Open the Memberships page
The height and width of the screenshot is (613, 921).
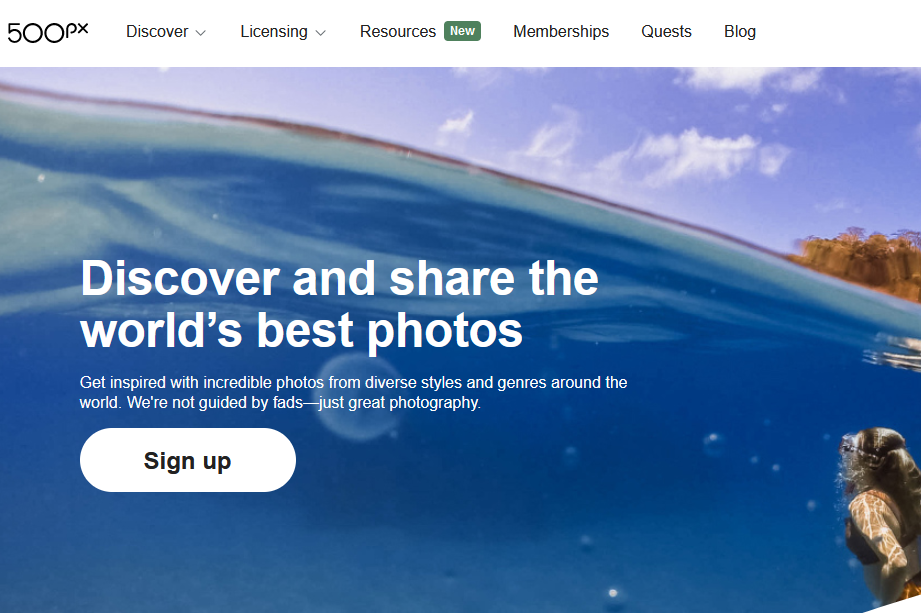(x=561, y=31)
